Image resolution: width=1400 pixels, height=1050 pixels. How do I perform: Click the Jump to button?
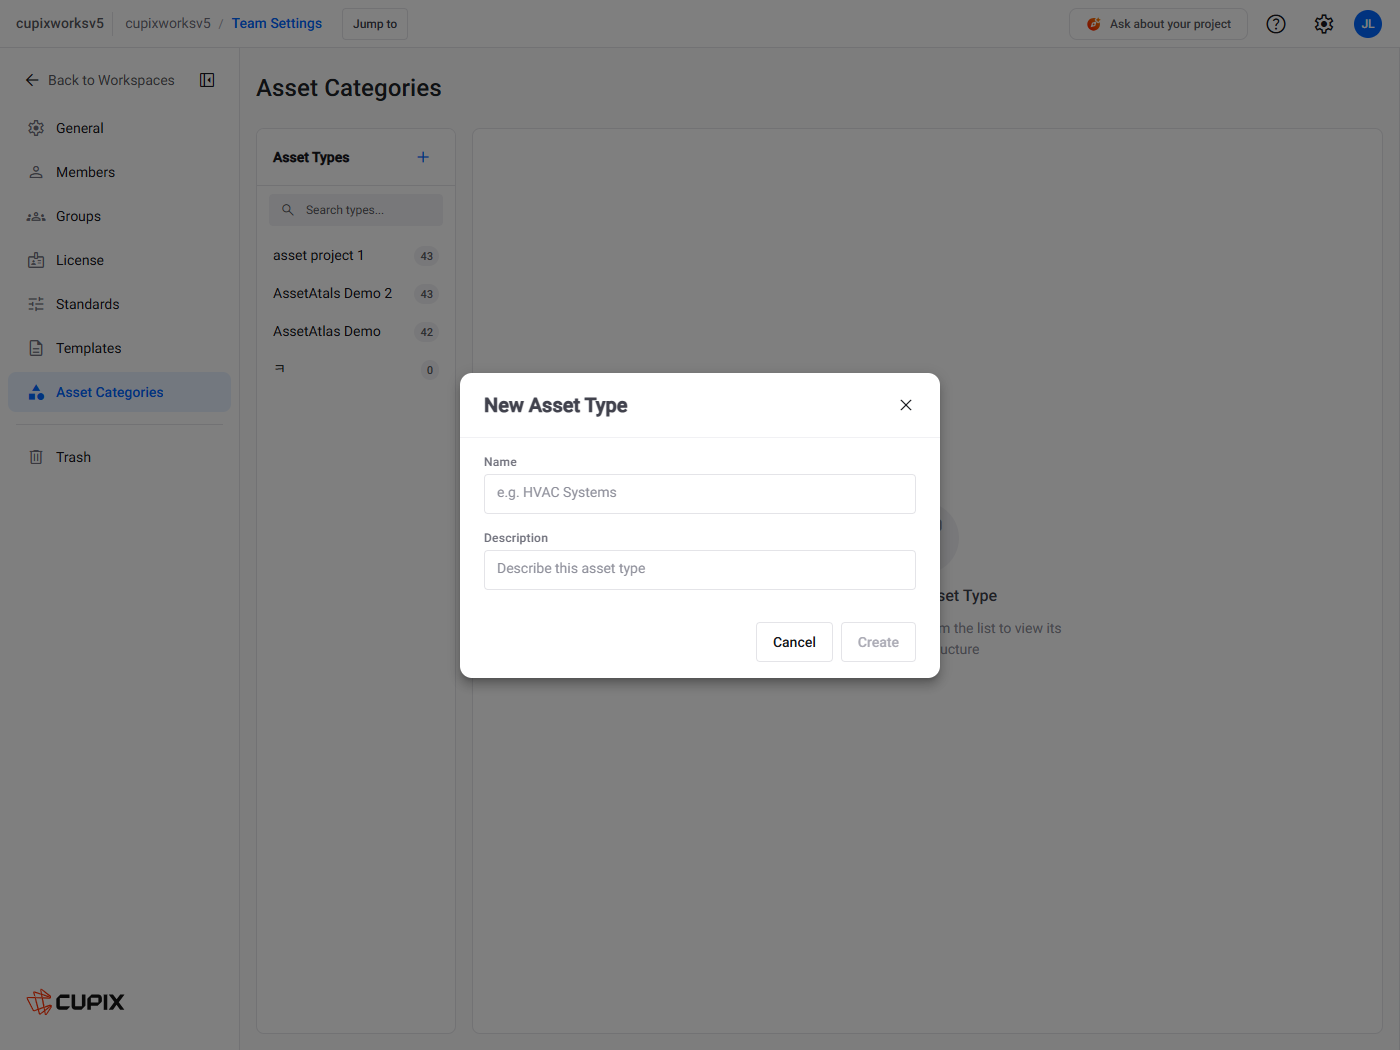[375, 24]
